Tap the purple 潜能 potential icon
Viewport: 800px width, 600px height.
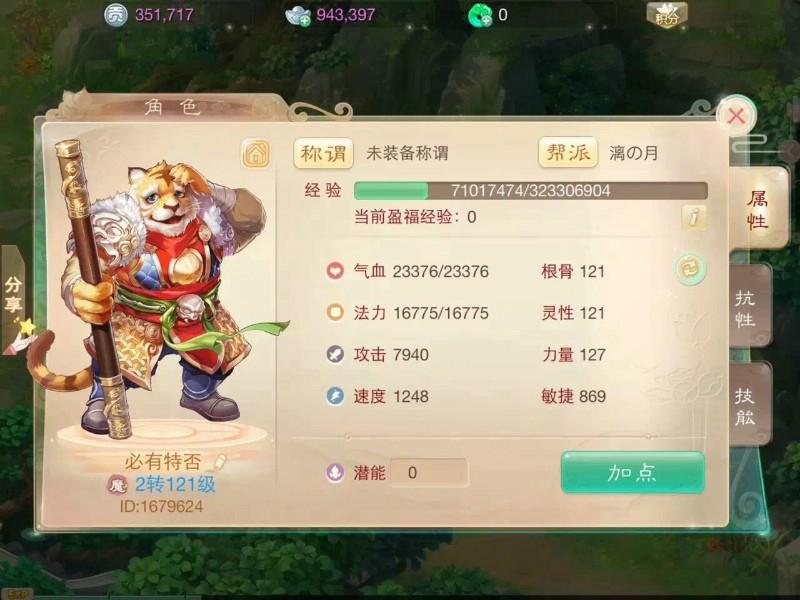[x=335, y=473]
